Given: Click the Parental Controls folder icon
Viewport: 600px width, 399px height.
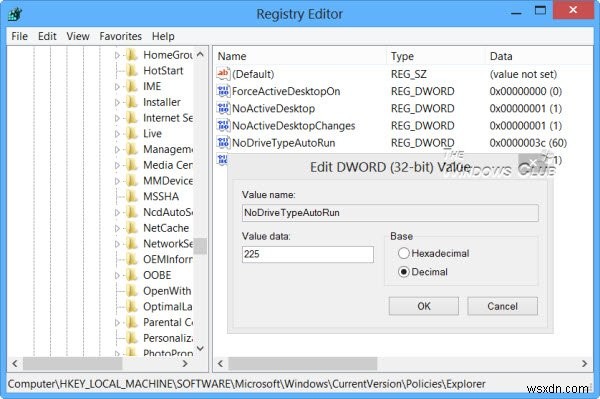Looking at the screenshot, I should pos(132,322).
